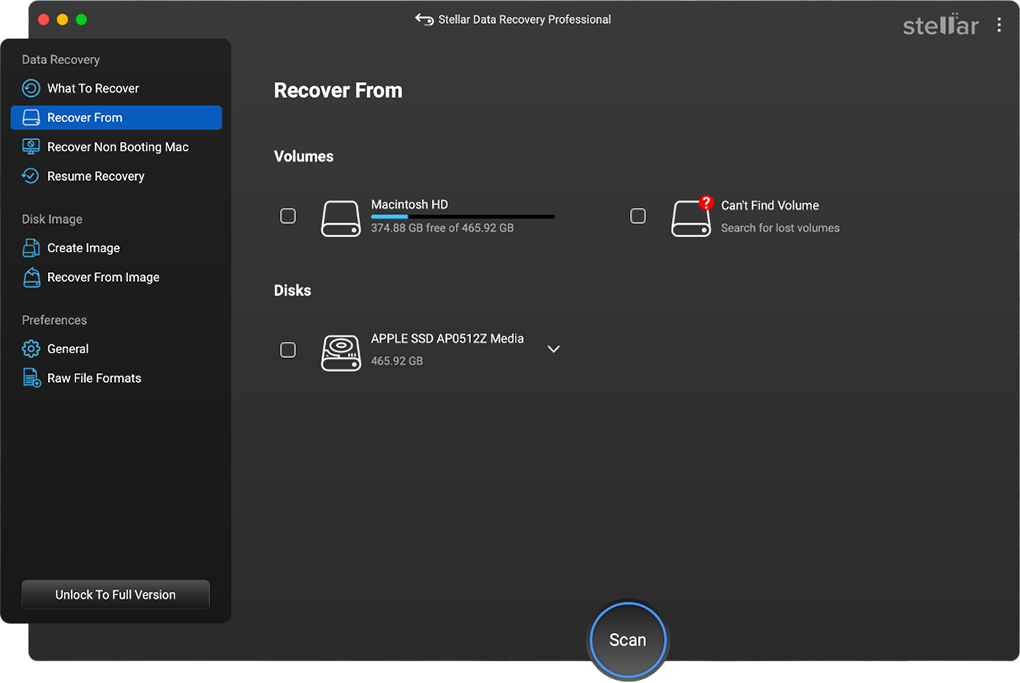1020x683 pixels.
Task: Select Recover From in the sidebar
Action: point(116,118)
